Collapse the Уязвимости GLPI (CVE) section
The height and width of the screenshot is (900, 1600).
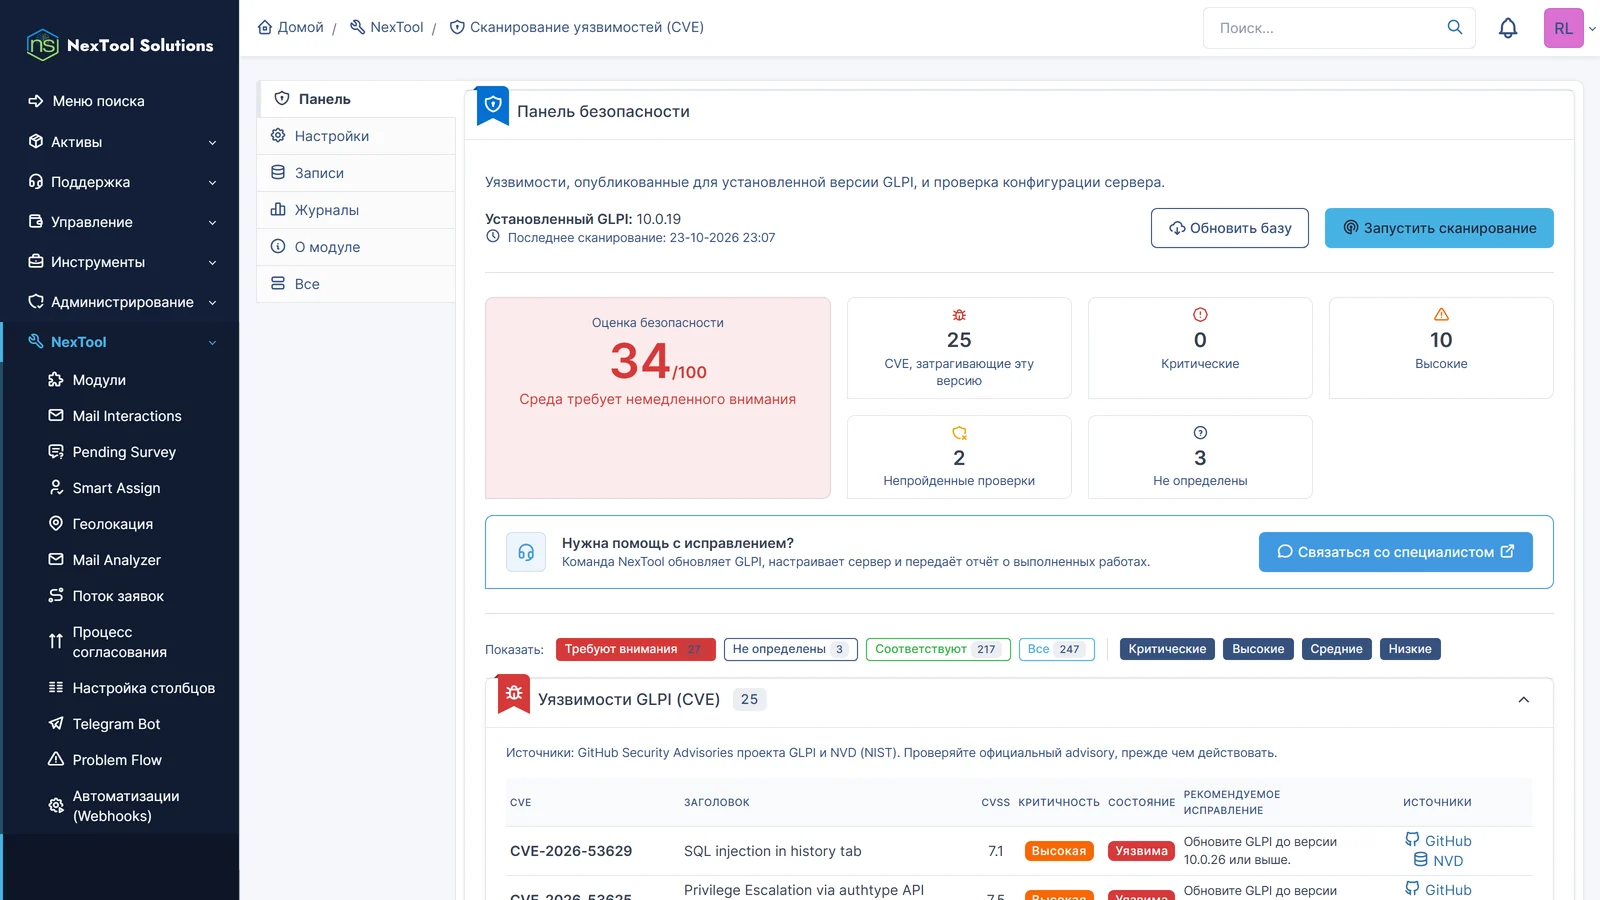[1524, 700]
